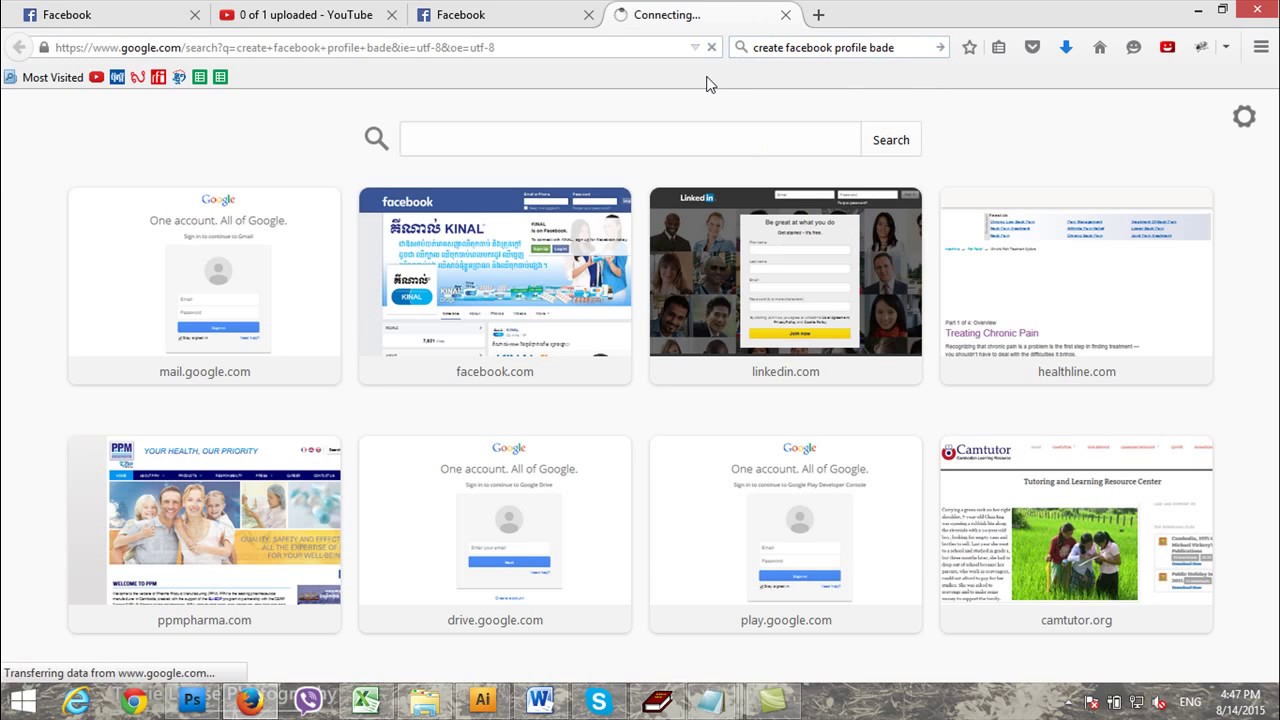
Task: Open the Firefox hamburger menu
Action: (1260, 47)
